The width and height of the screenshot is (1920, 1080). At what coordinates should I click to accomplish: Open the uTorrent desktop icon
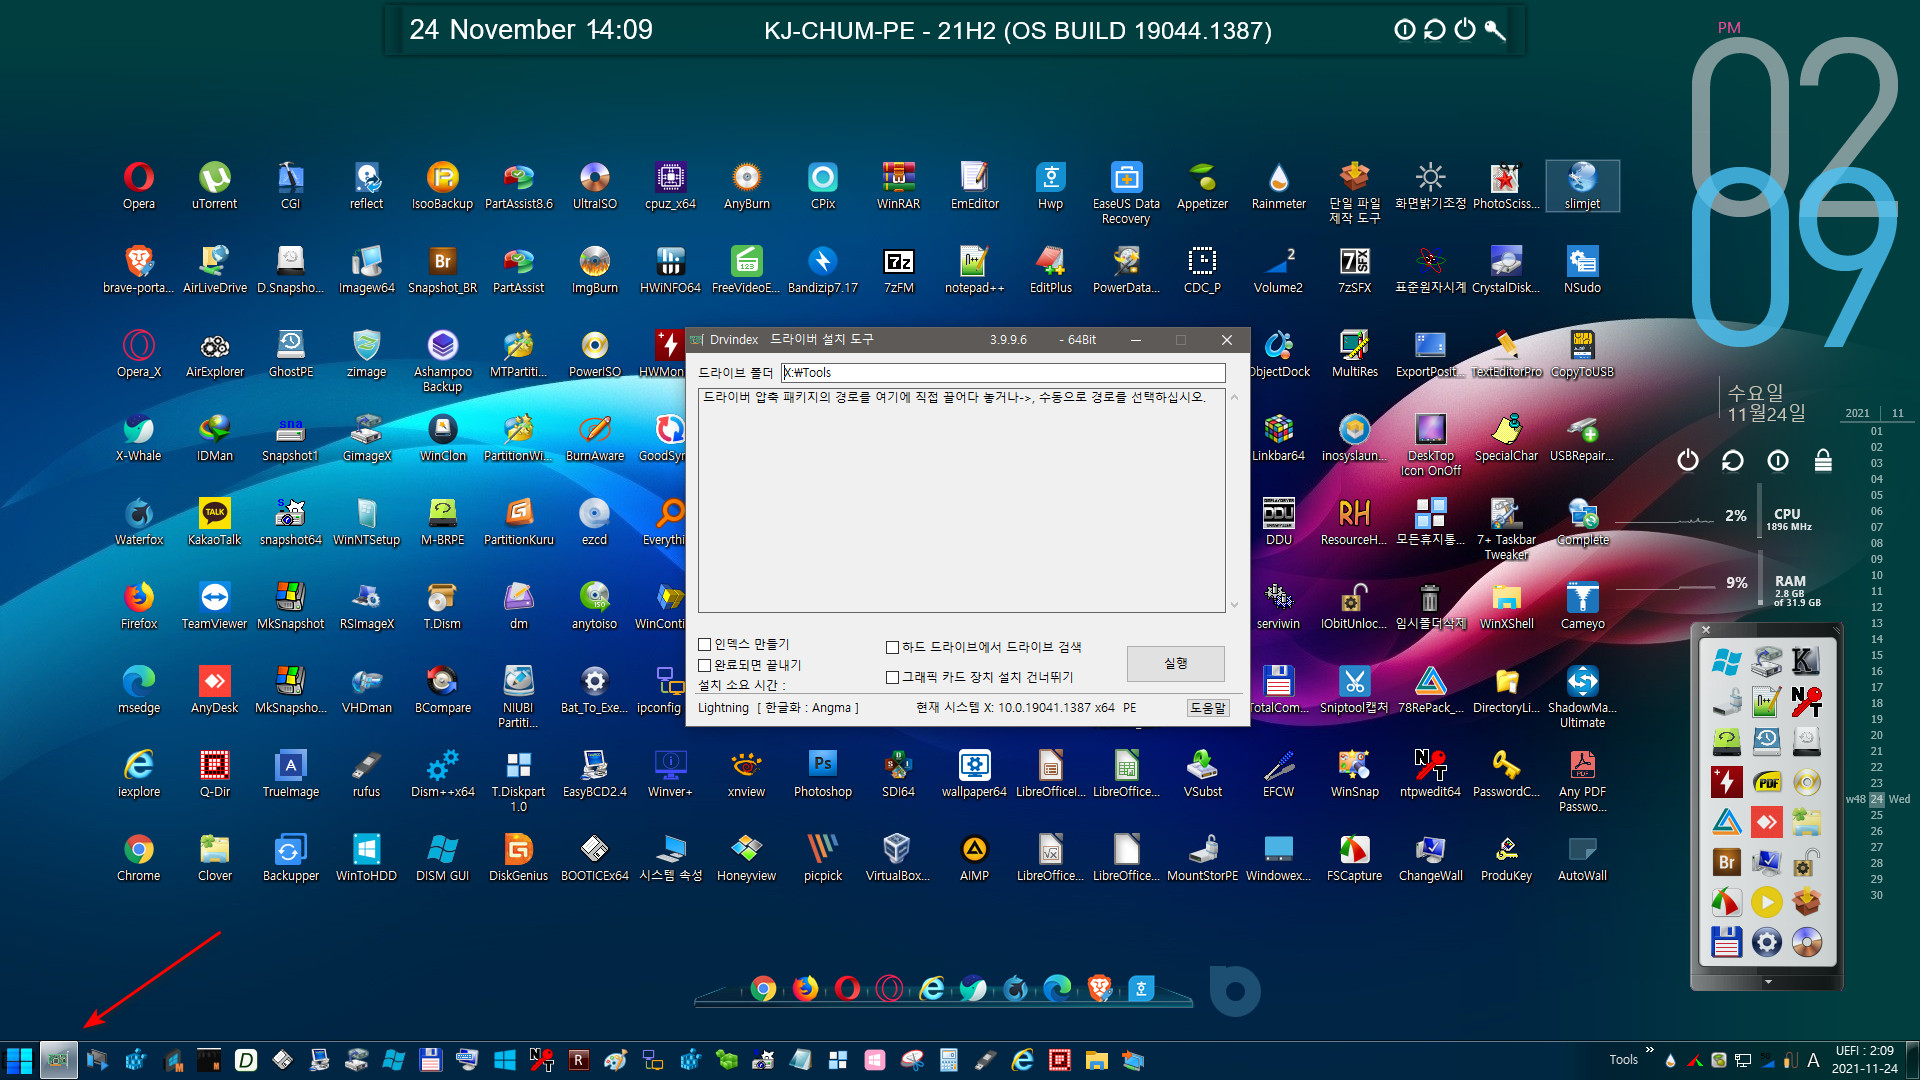point(215,186)
